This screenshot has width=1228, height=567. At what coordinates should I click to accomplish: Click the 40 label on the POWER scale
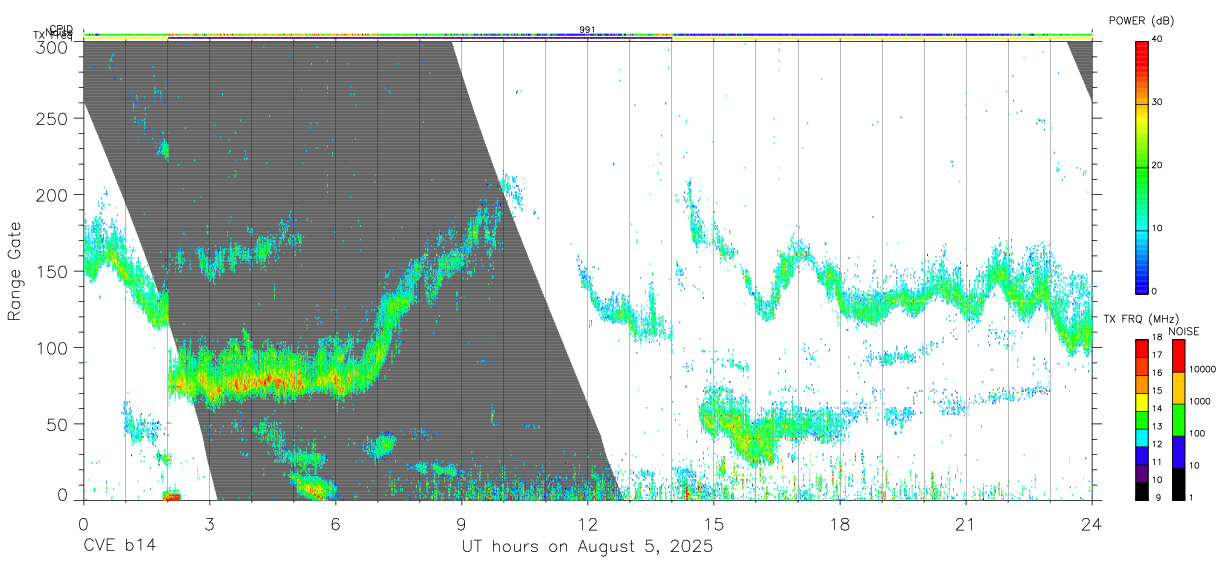point(1158,39)
